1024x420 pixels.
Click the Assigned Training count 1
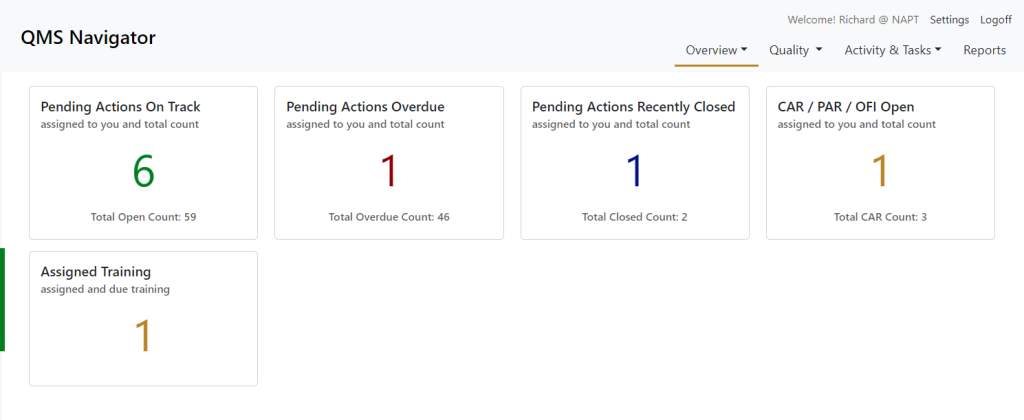tap(142, 336)
